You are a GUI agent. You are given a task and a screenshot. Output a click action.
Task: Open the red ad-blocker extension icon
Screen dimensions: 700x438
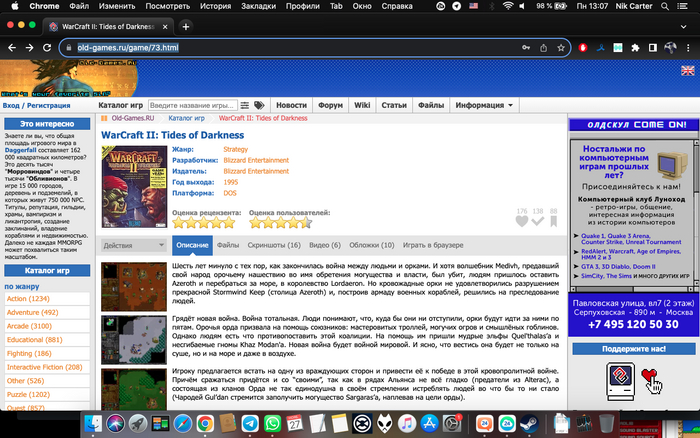coord(583,48)
